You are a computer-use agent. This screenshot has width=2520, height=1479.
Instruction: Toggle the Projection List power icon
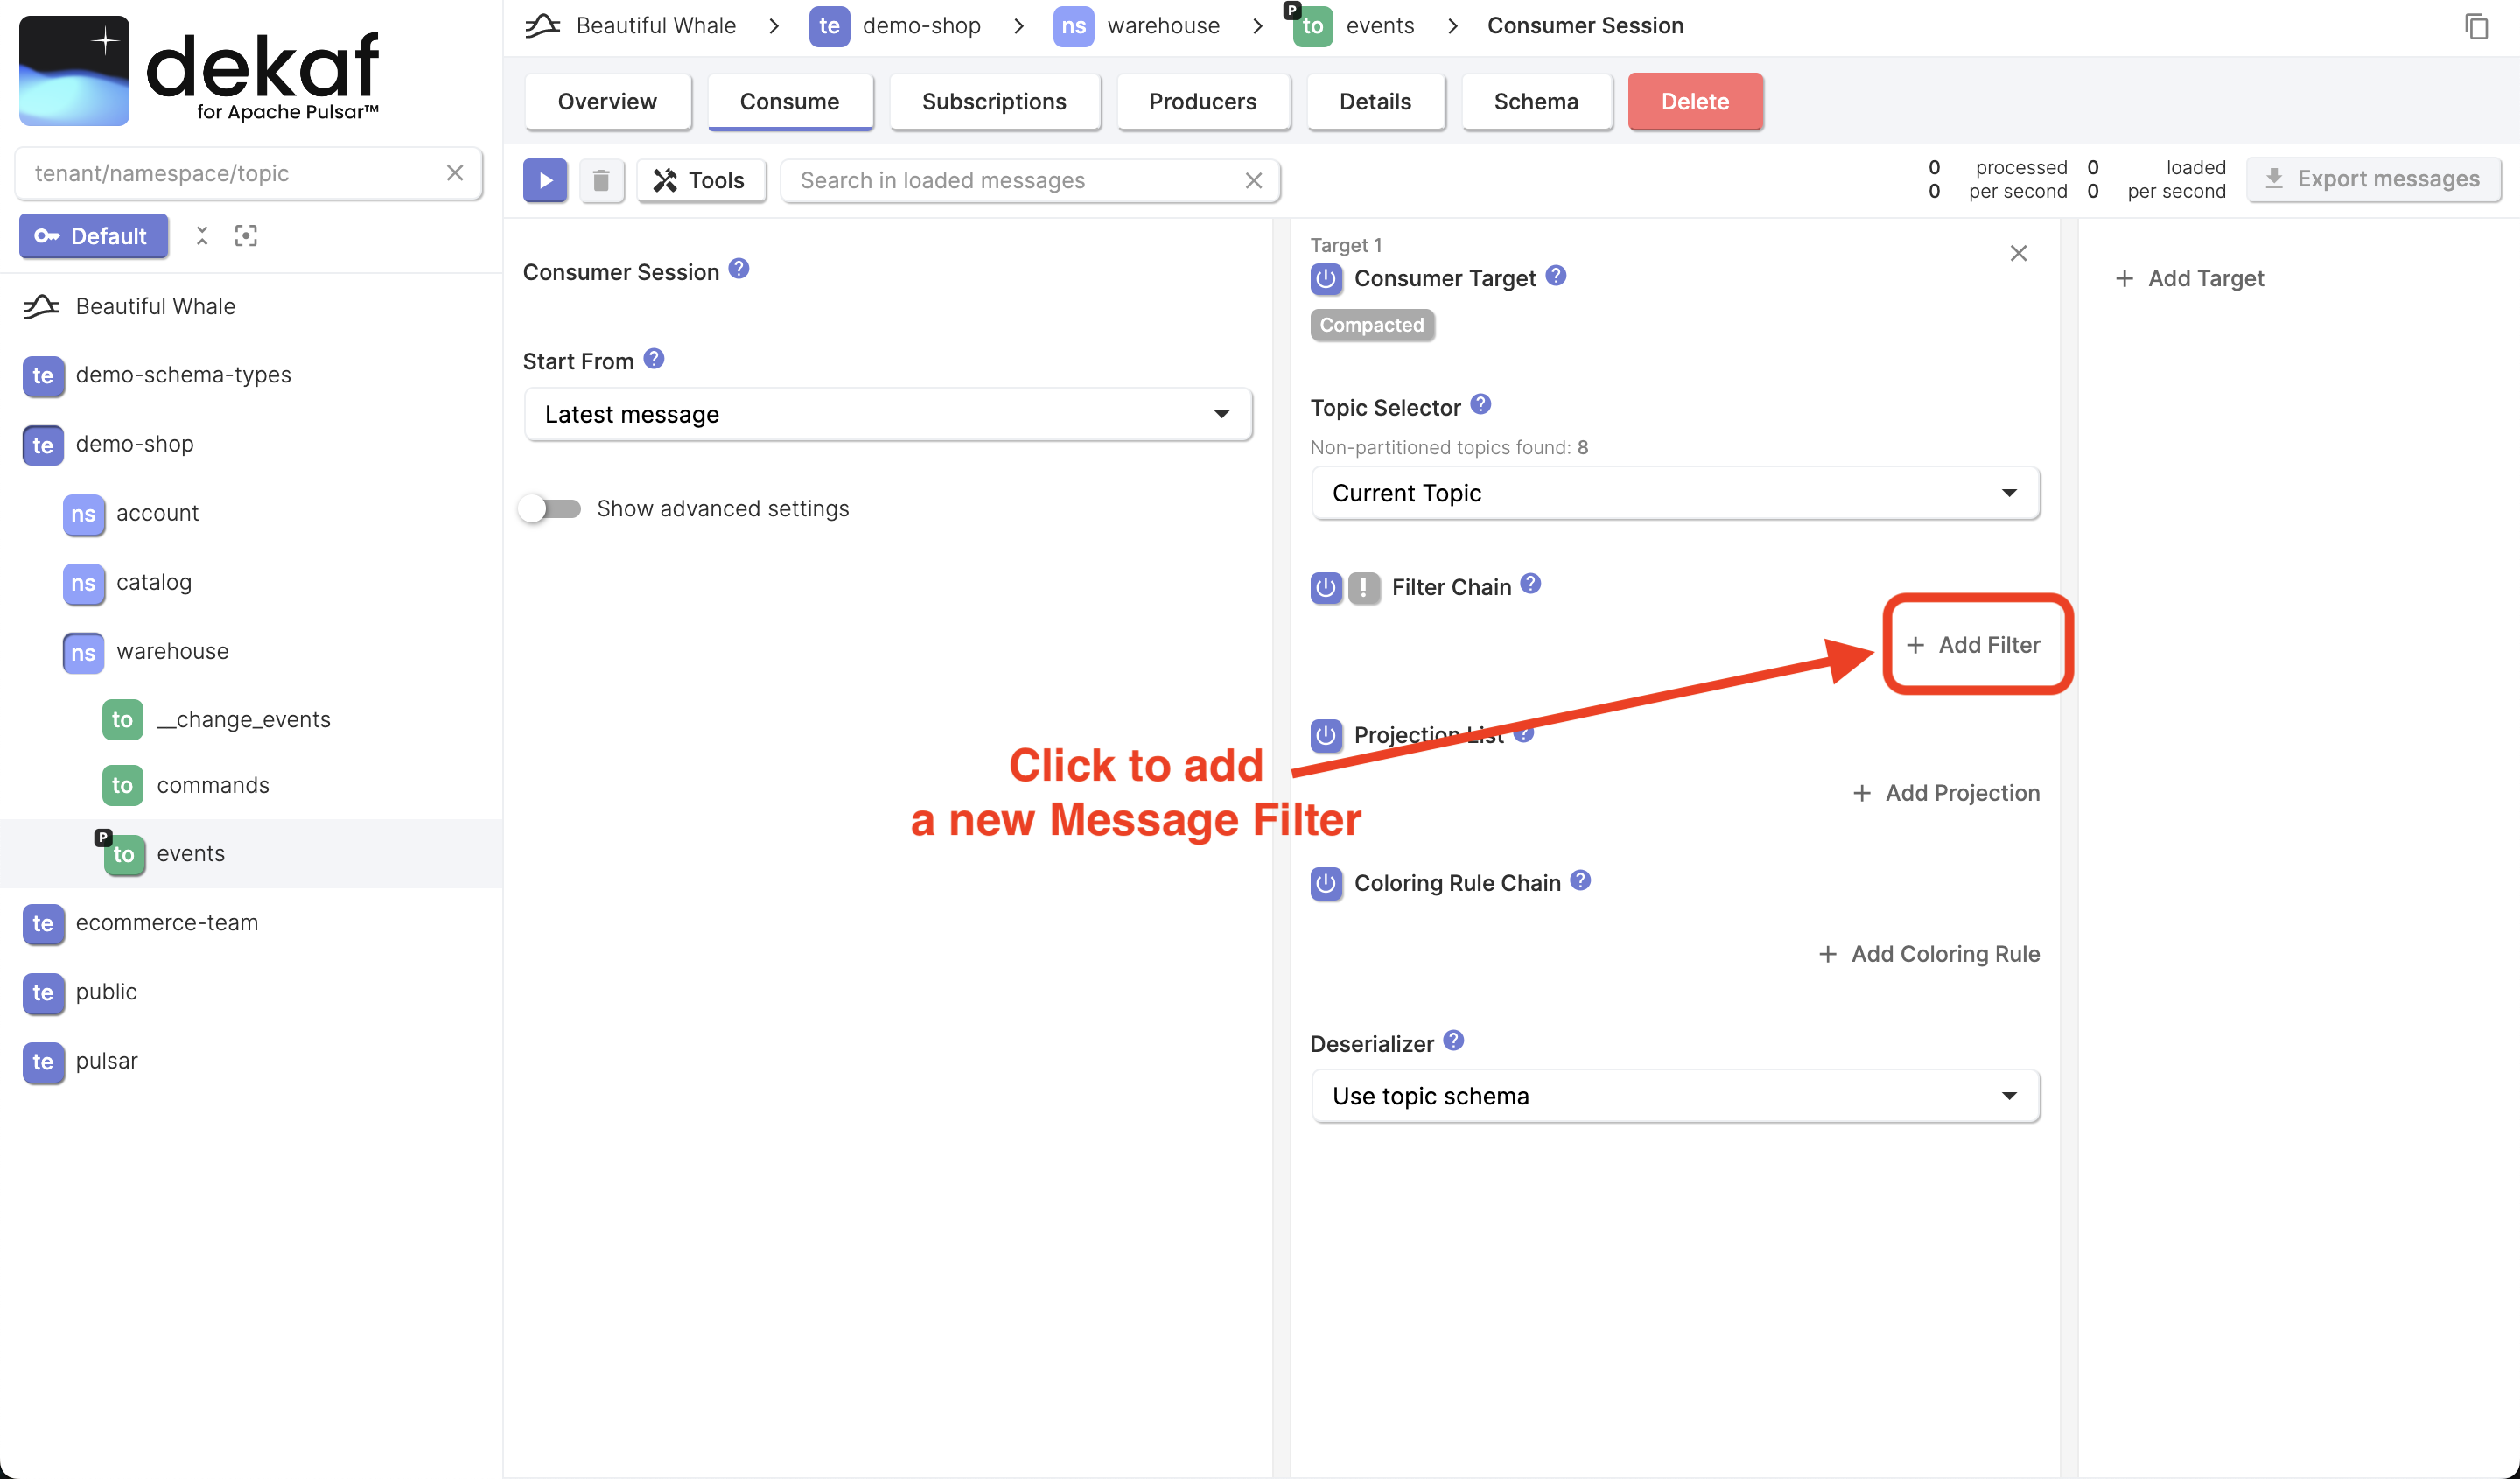[1328, 734]
